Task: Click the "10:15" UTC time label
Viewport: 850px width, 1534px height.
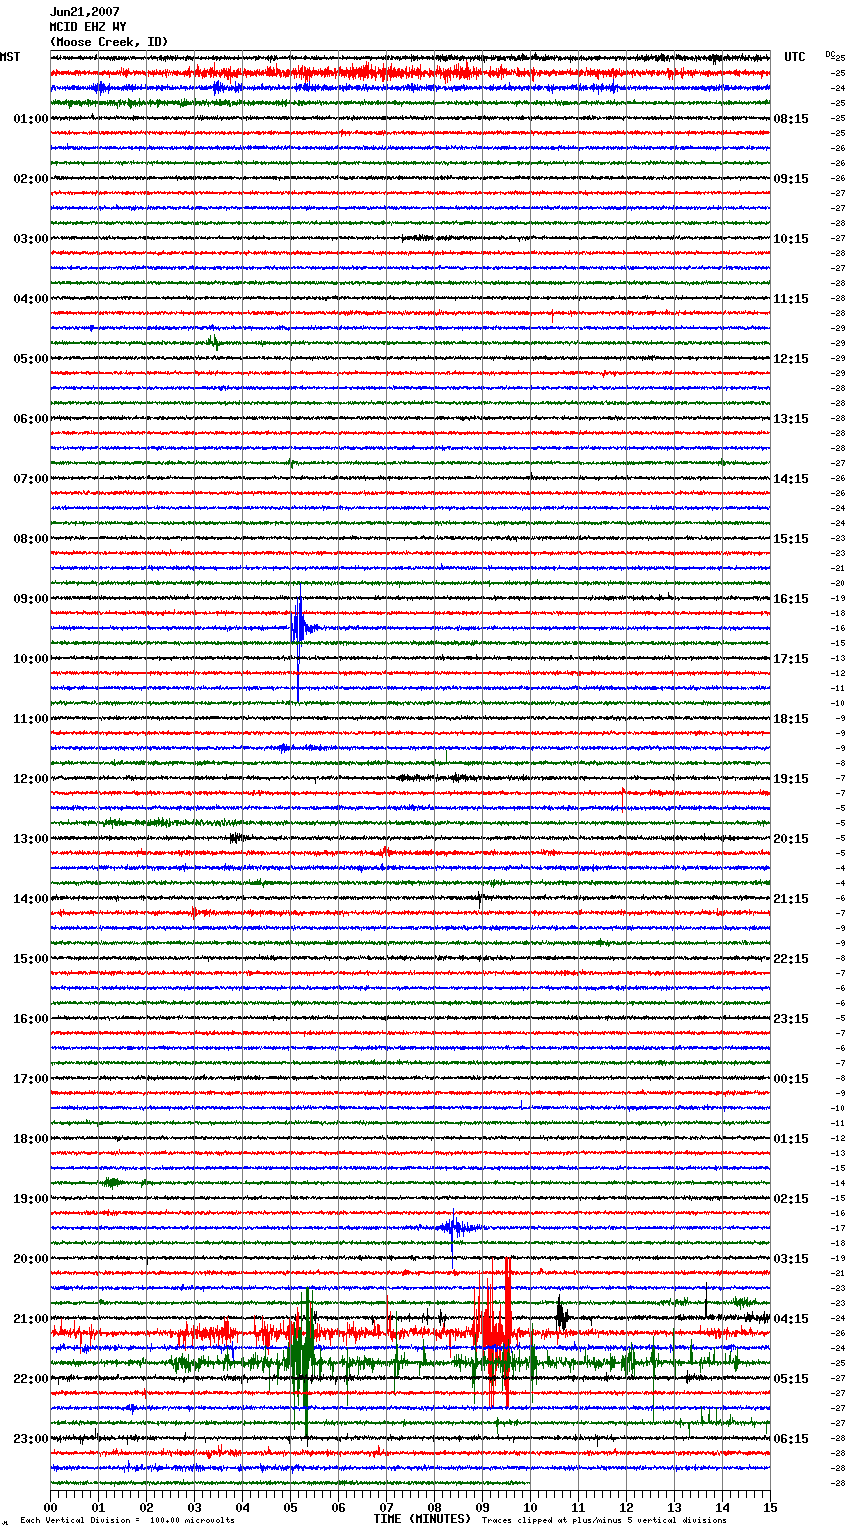Action: [791, 239]
